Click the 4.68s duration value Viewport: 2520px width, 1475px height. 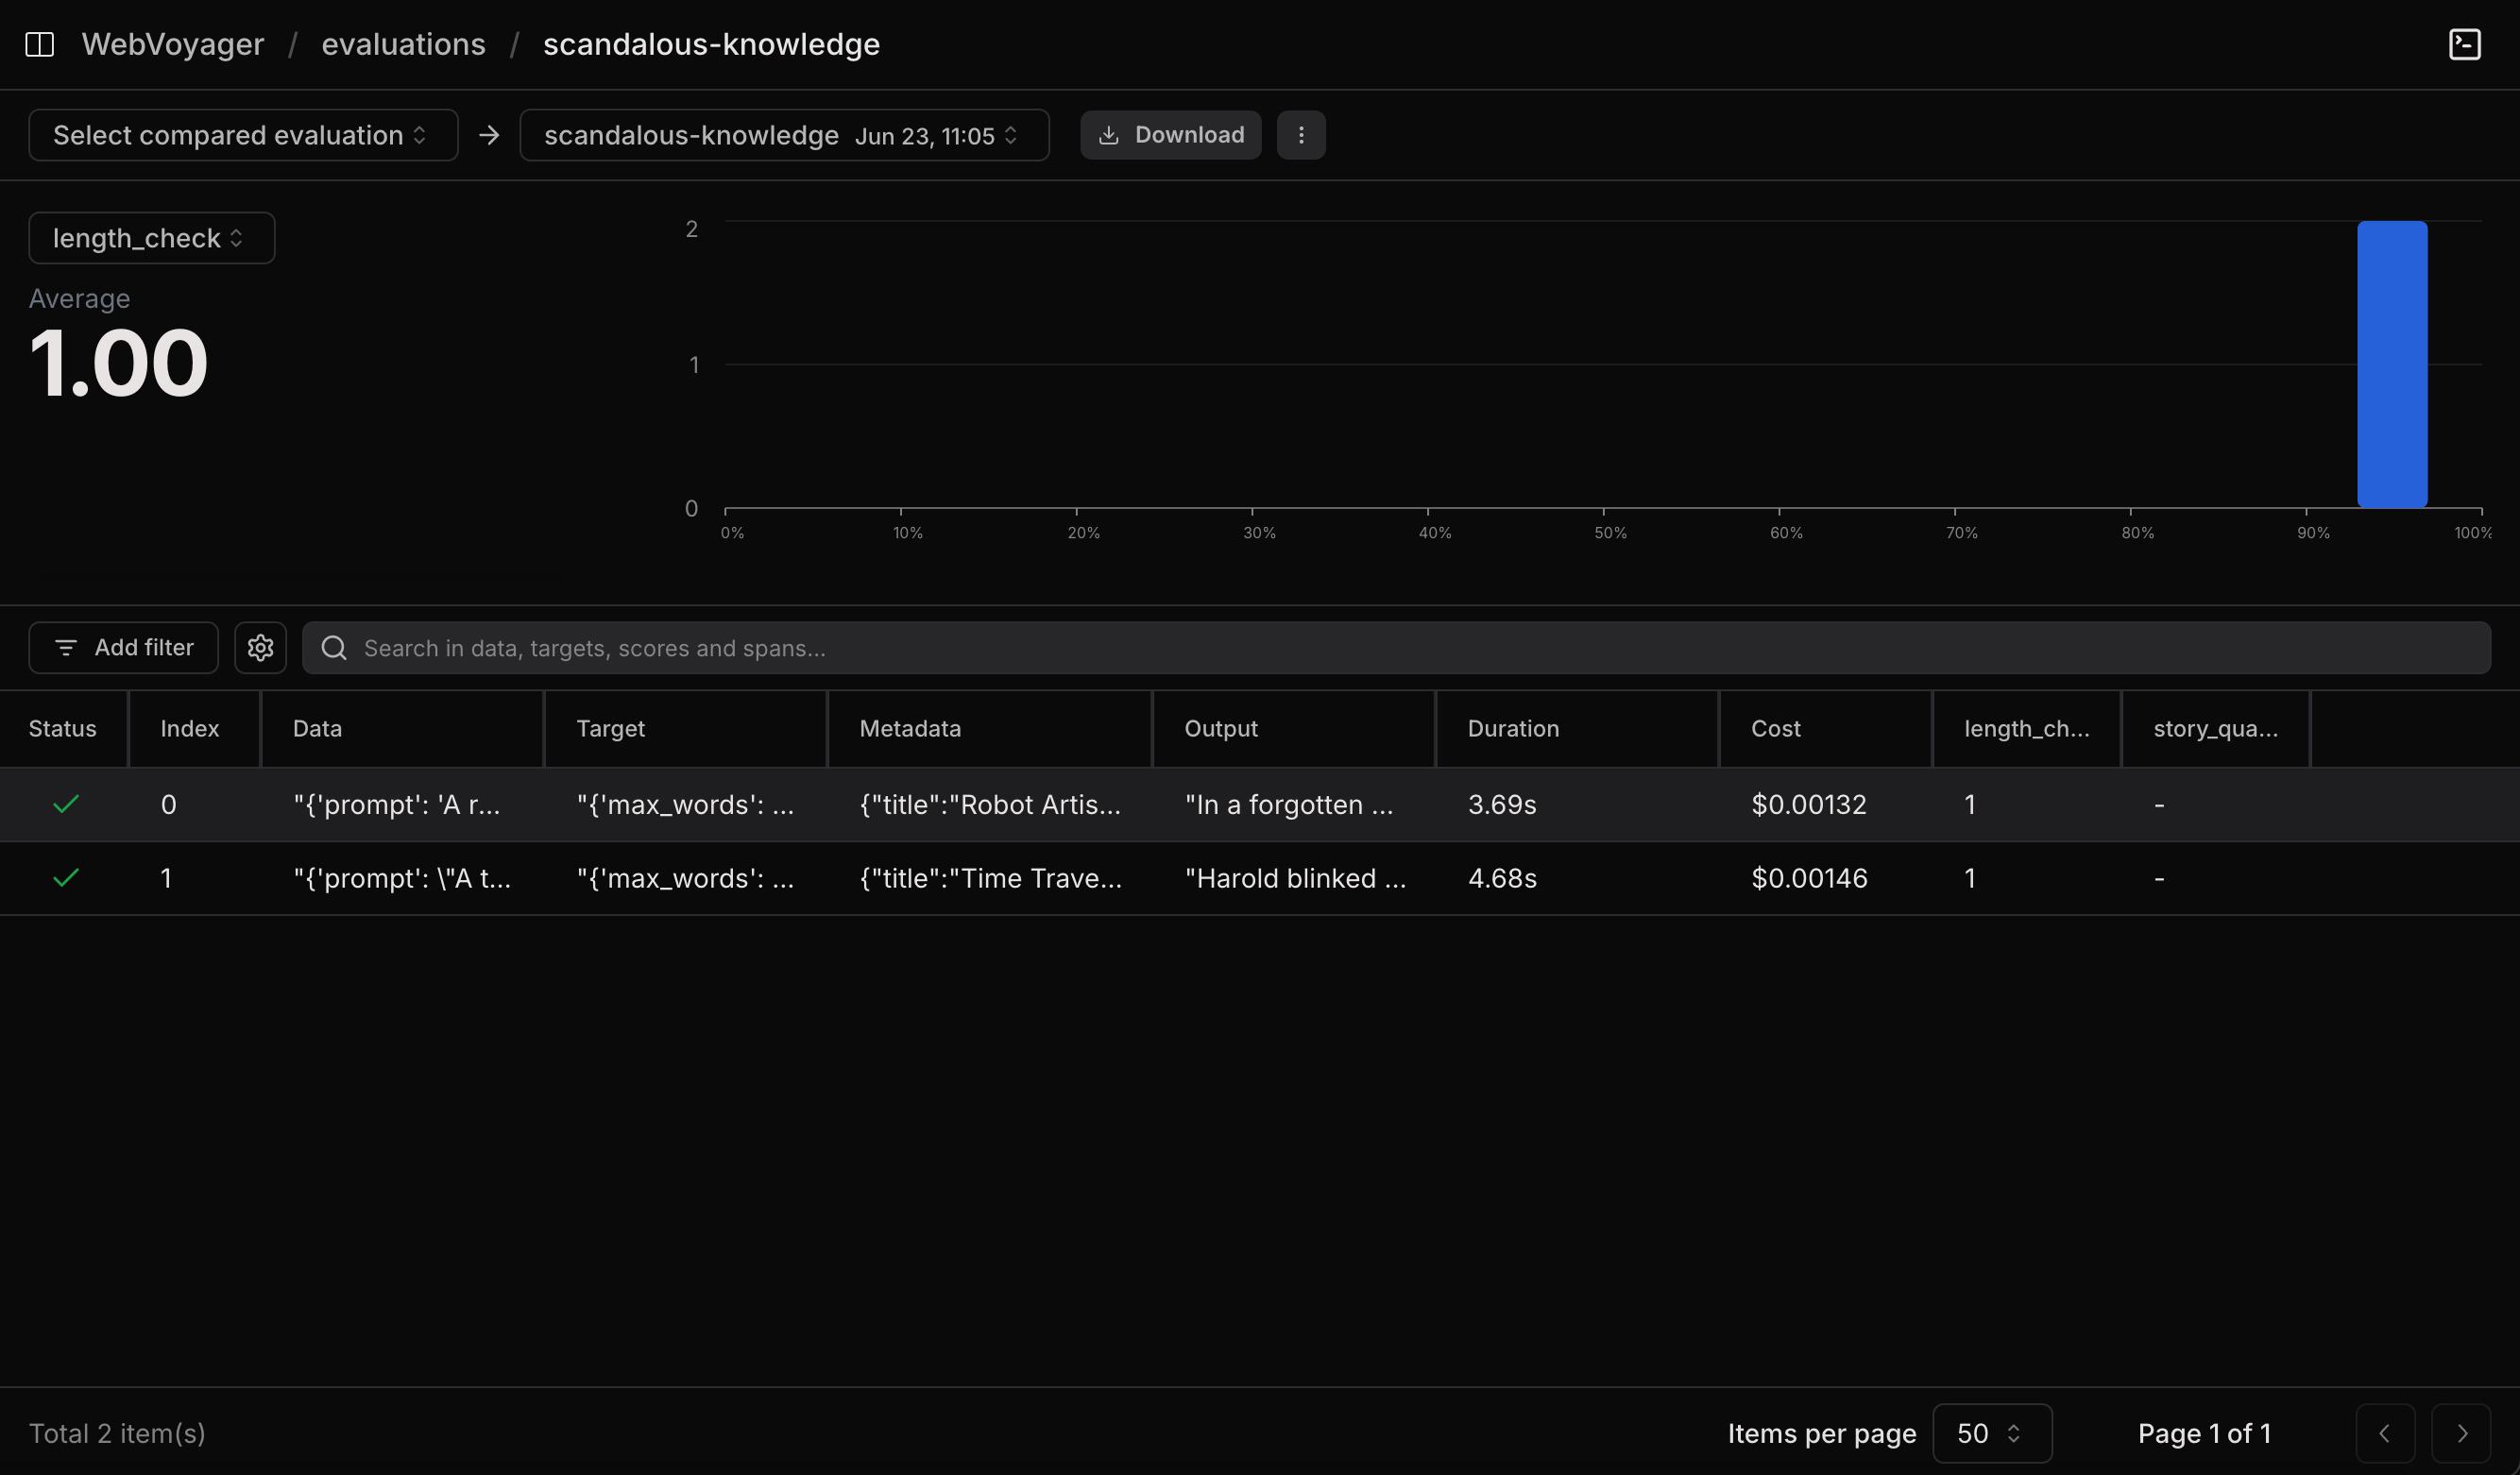point(1502,878)
